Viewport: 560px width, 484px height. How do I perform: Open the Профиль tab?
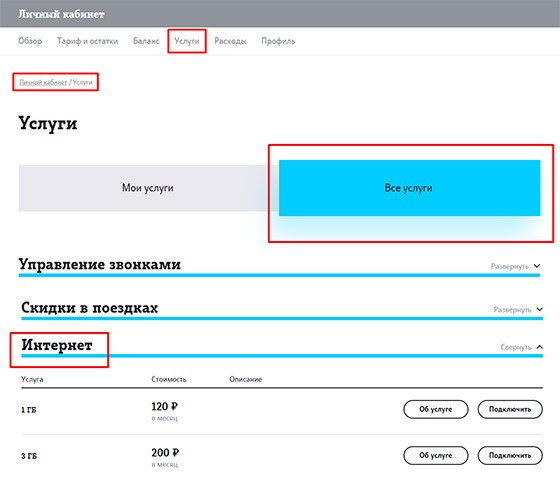278,41
